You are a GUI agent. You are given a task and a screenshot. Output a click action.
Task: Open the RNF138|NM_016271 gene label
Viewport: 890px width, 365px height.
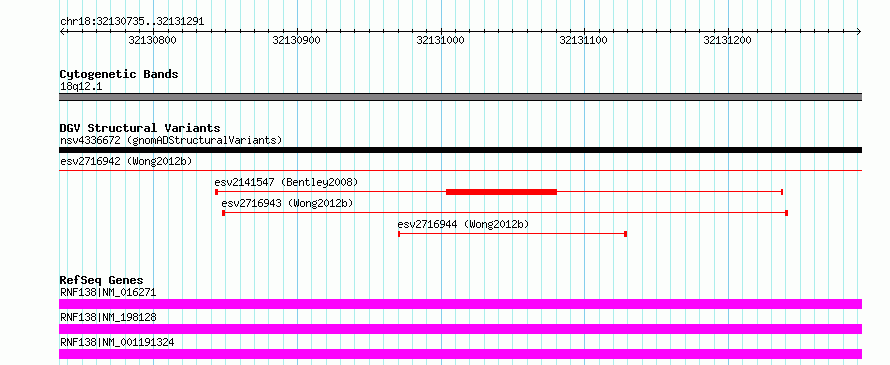(x=108, y=292)
